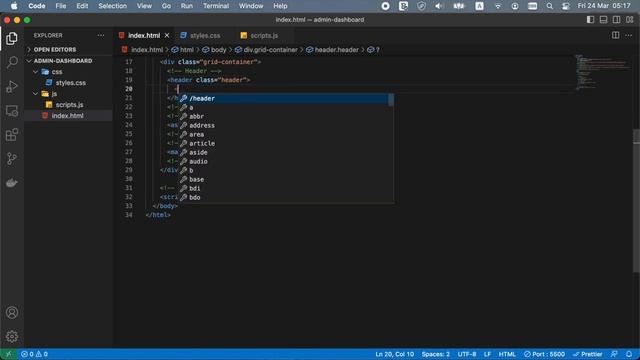This screenshot has width=640, height=360.
Task: Open Spotlight search in menu bar
Action: pos(550,6)
